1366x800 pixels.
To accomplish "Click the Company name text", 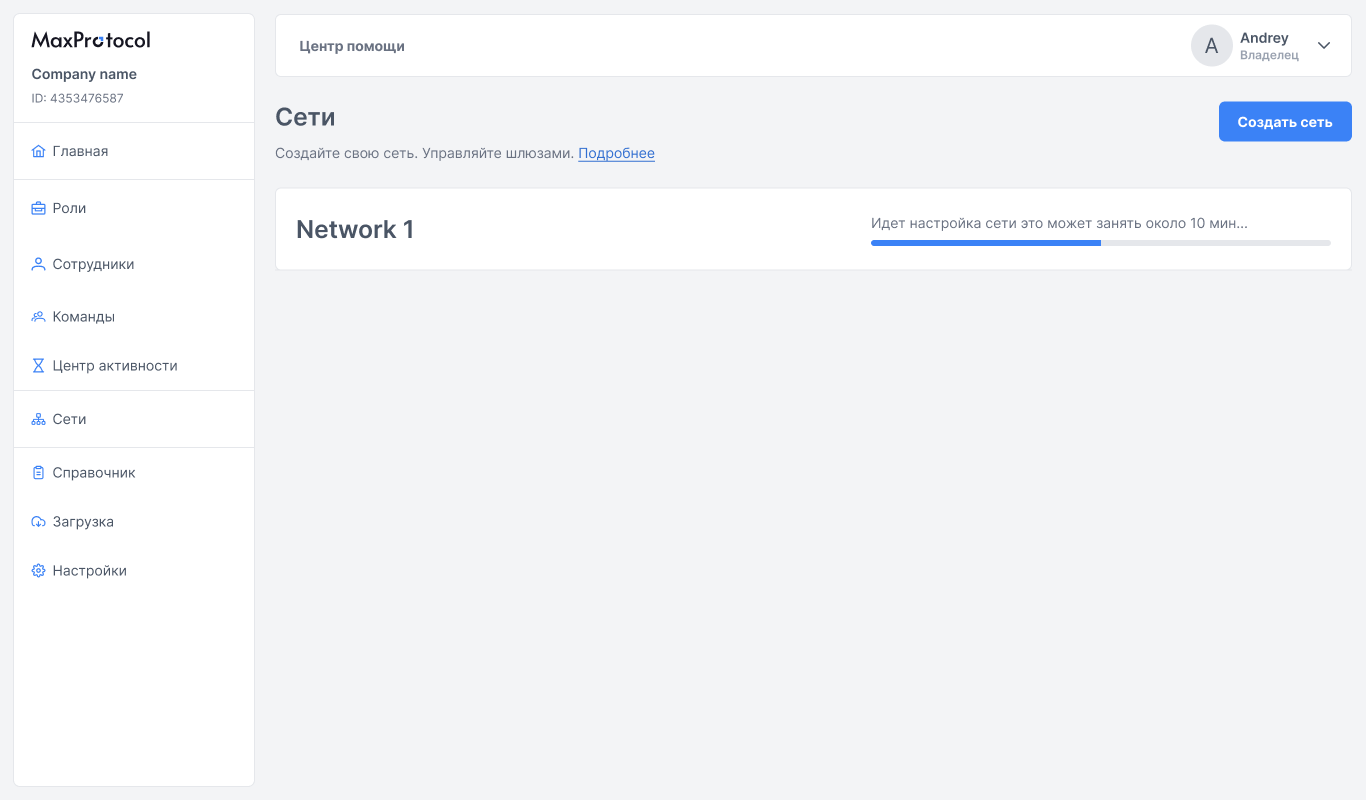I will pos(84,74).
